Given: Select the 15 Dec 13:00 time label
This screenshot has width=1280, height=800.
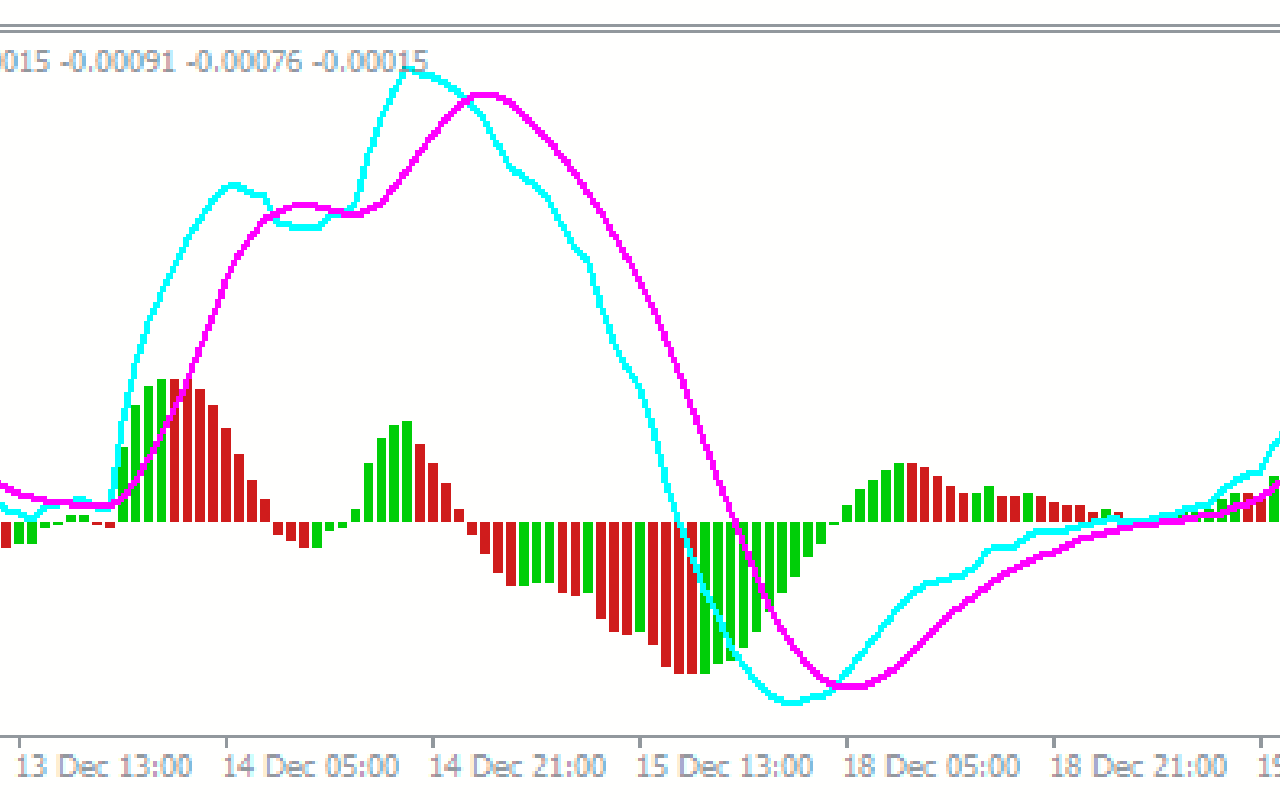Looking at the screenshot, I should click(x=726, y=767).
